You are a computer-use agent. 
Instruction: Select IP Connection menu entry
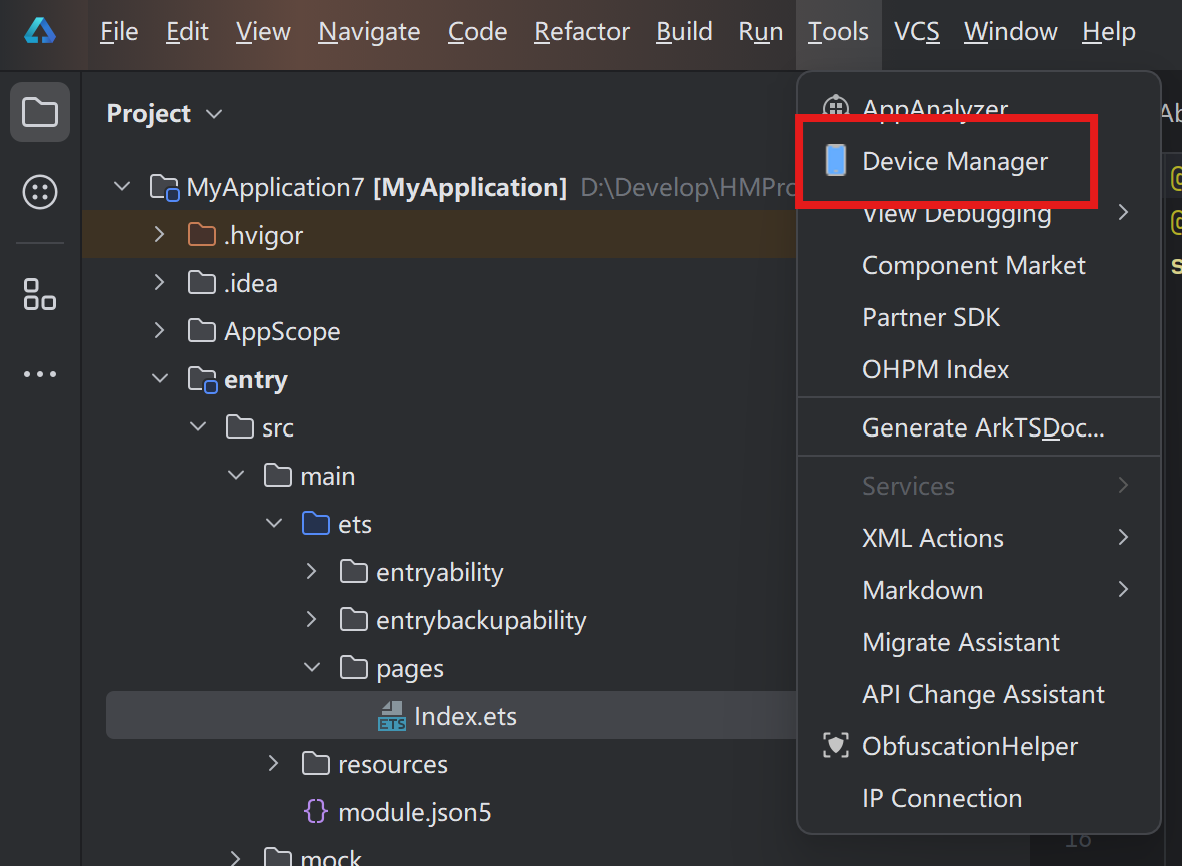978,798
